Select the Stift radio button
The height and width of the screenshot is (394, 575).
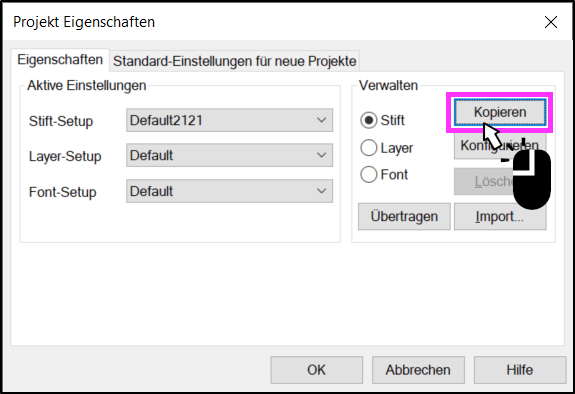pos(382,120)
